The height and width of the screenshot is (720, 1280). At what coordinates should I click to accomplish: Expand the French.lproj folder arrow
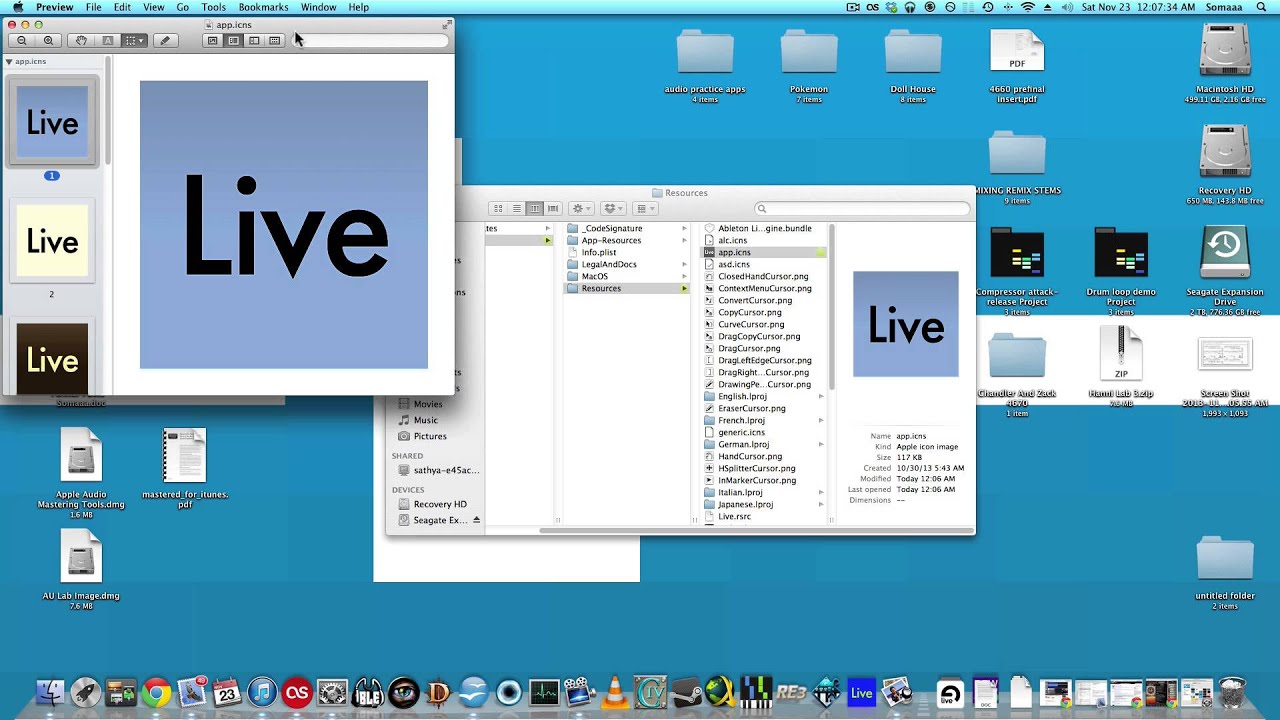tap(821, 420)
